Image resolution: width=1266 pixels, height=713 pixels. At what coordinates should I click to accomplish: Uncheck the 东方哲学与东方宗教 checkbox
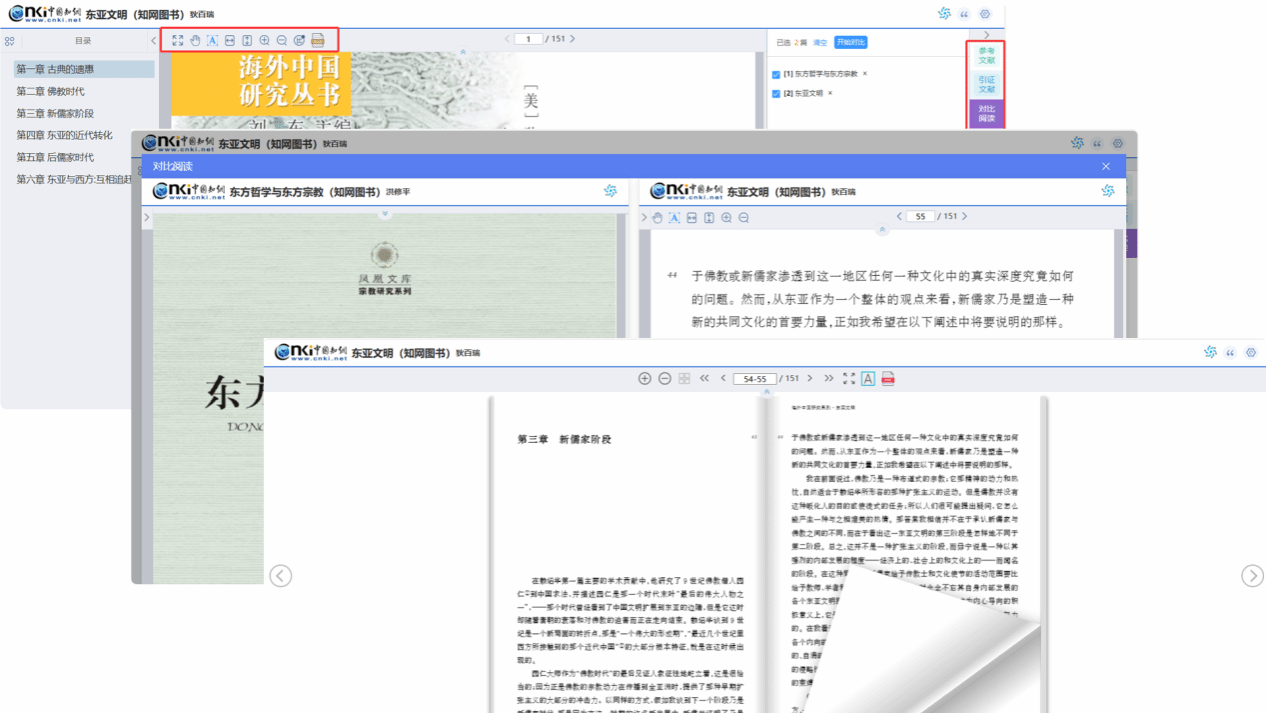tap(776, 74)
